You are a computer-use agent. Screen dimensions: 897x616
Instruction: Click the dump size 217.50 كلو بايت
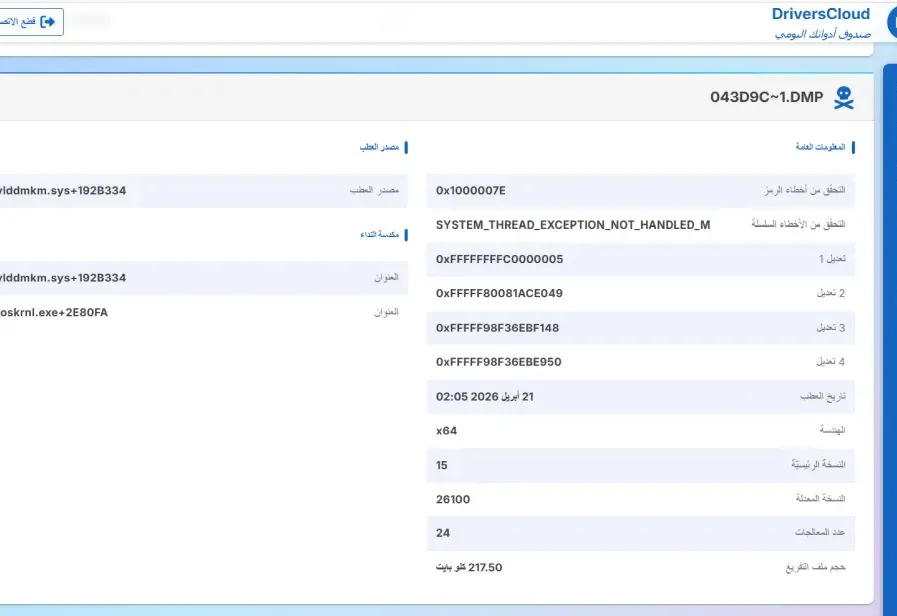pos(469,567)
